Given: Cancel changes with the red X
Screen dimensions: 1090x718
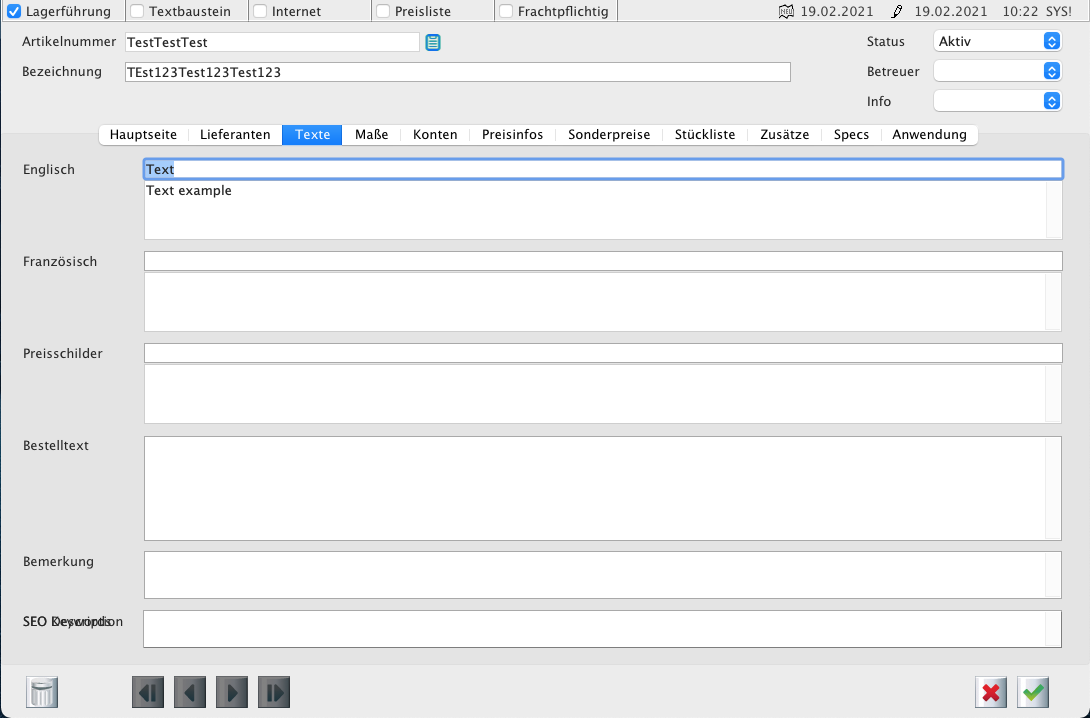Looking at the screenshot, I should pyautogui.click(x=991, y=692).
